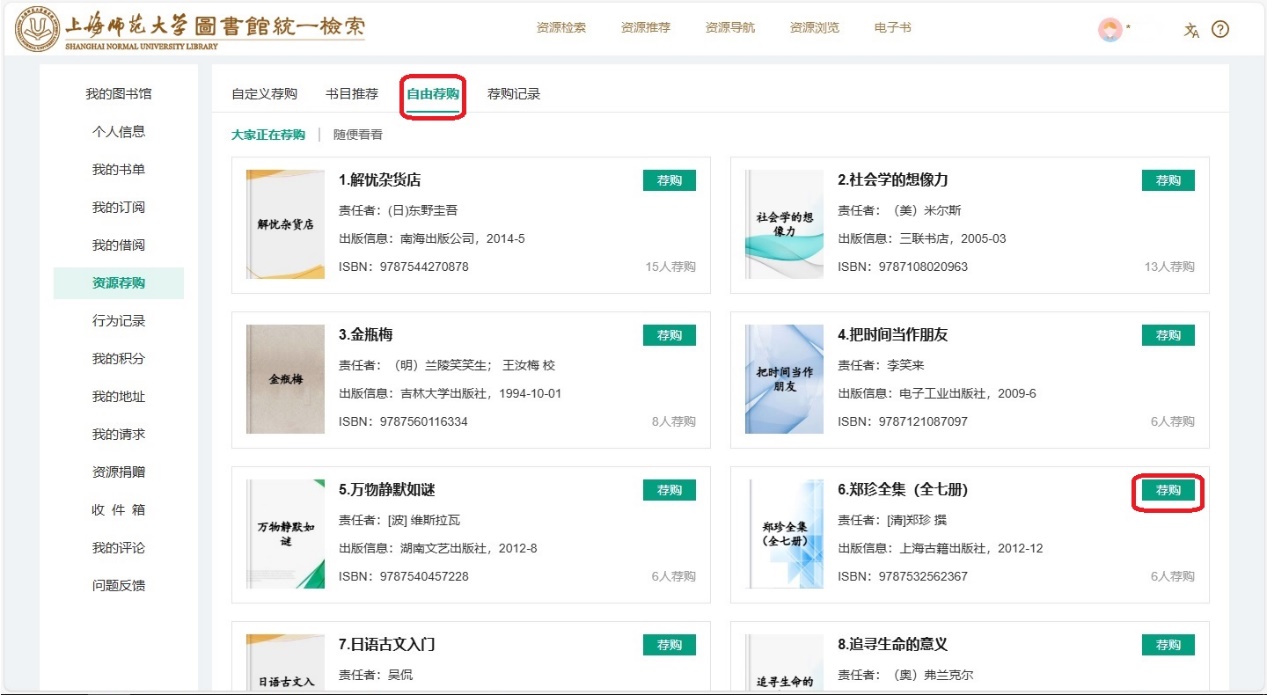Click the Shanghai Normal University Library logo
The width and height of the screenshot is (1267, 695).
(x=190, y=29)
